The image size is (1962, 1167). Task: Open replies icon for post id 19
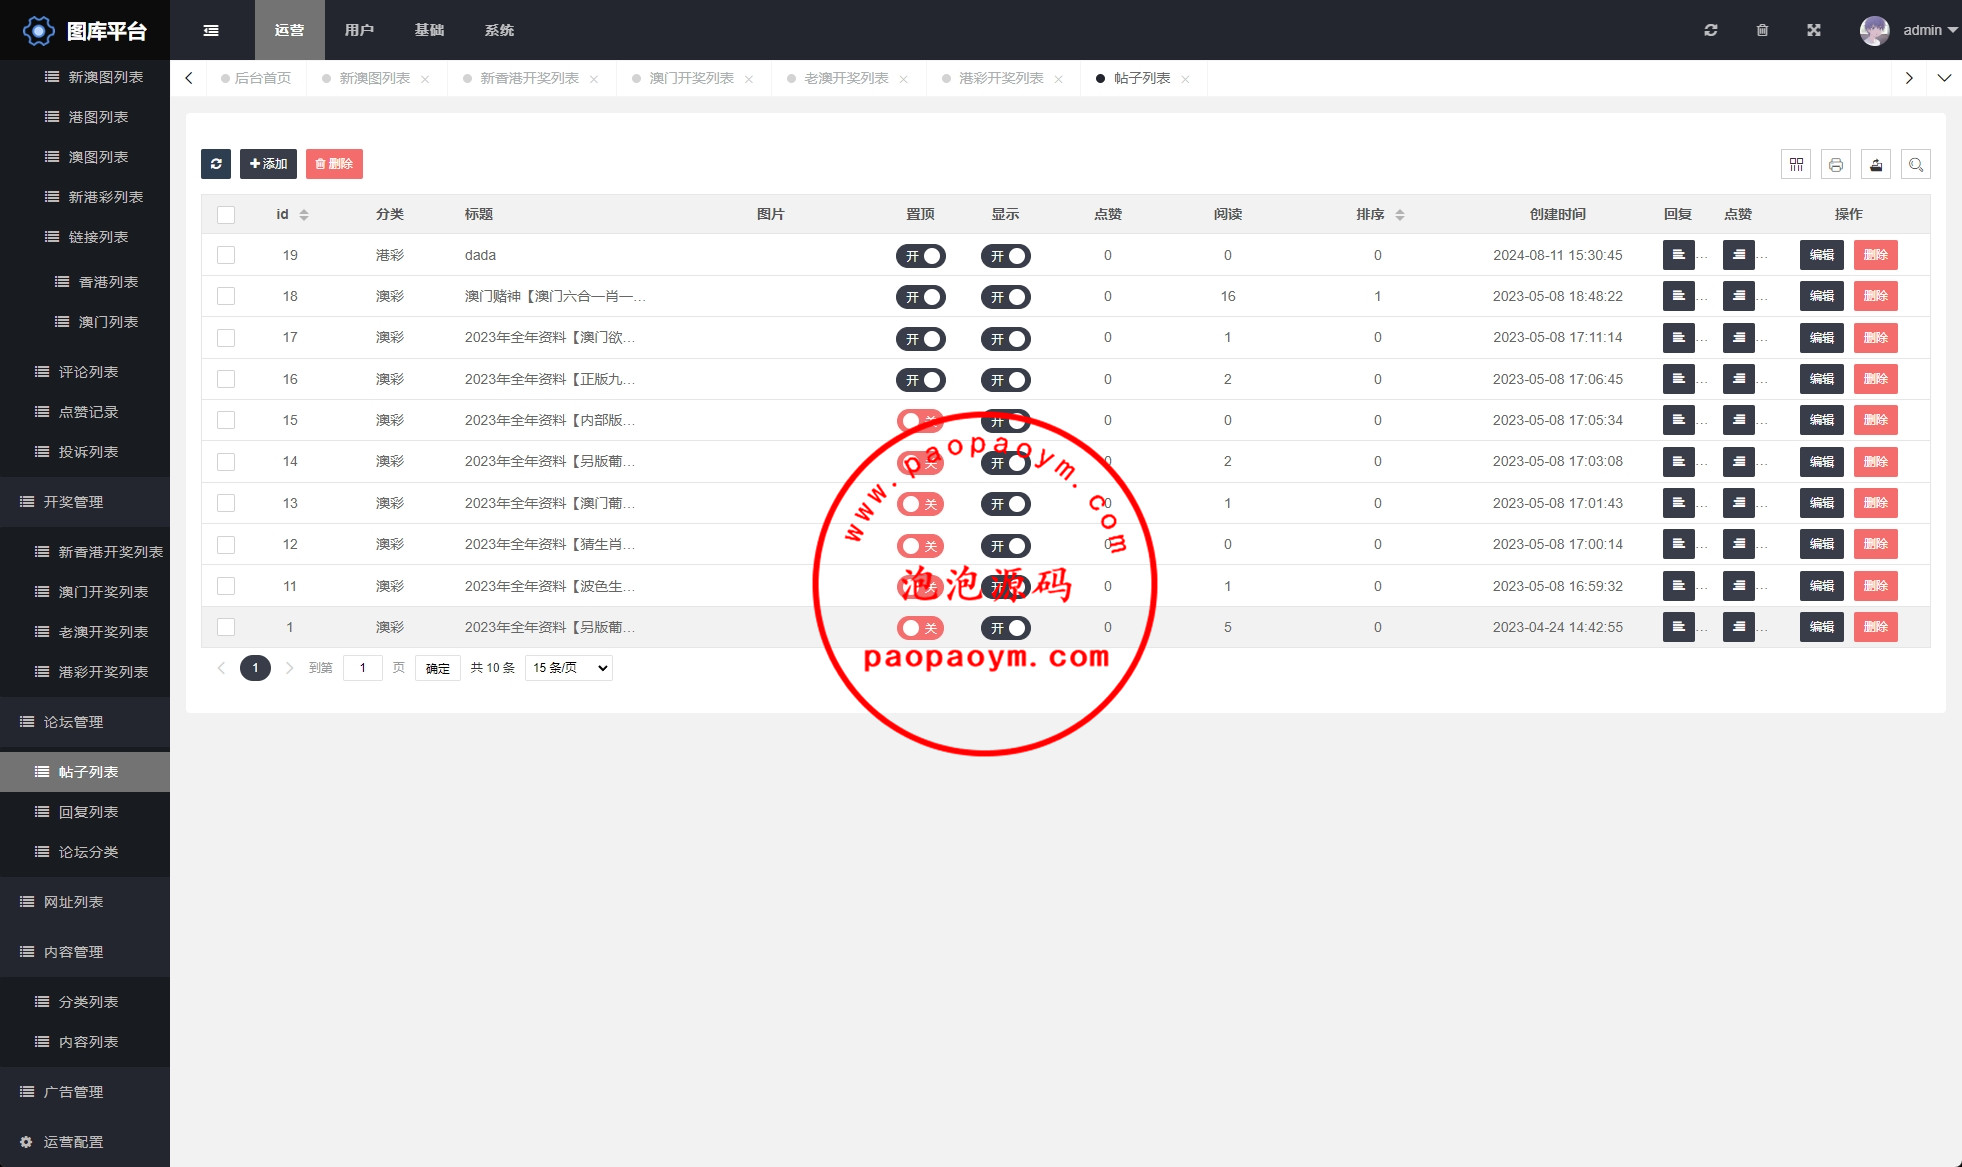(x=1678, y=255)
